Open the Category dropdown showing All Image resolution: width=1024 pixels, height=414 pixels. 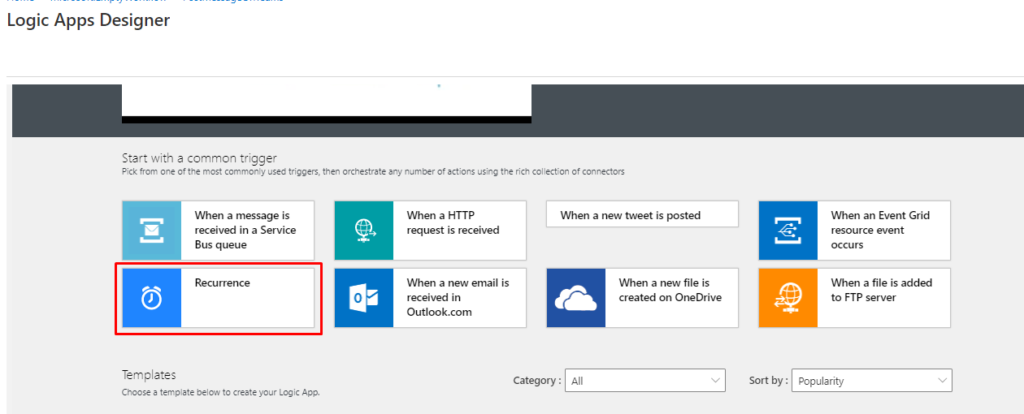click(645, 380)
